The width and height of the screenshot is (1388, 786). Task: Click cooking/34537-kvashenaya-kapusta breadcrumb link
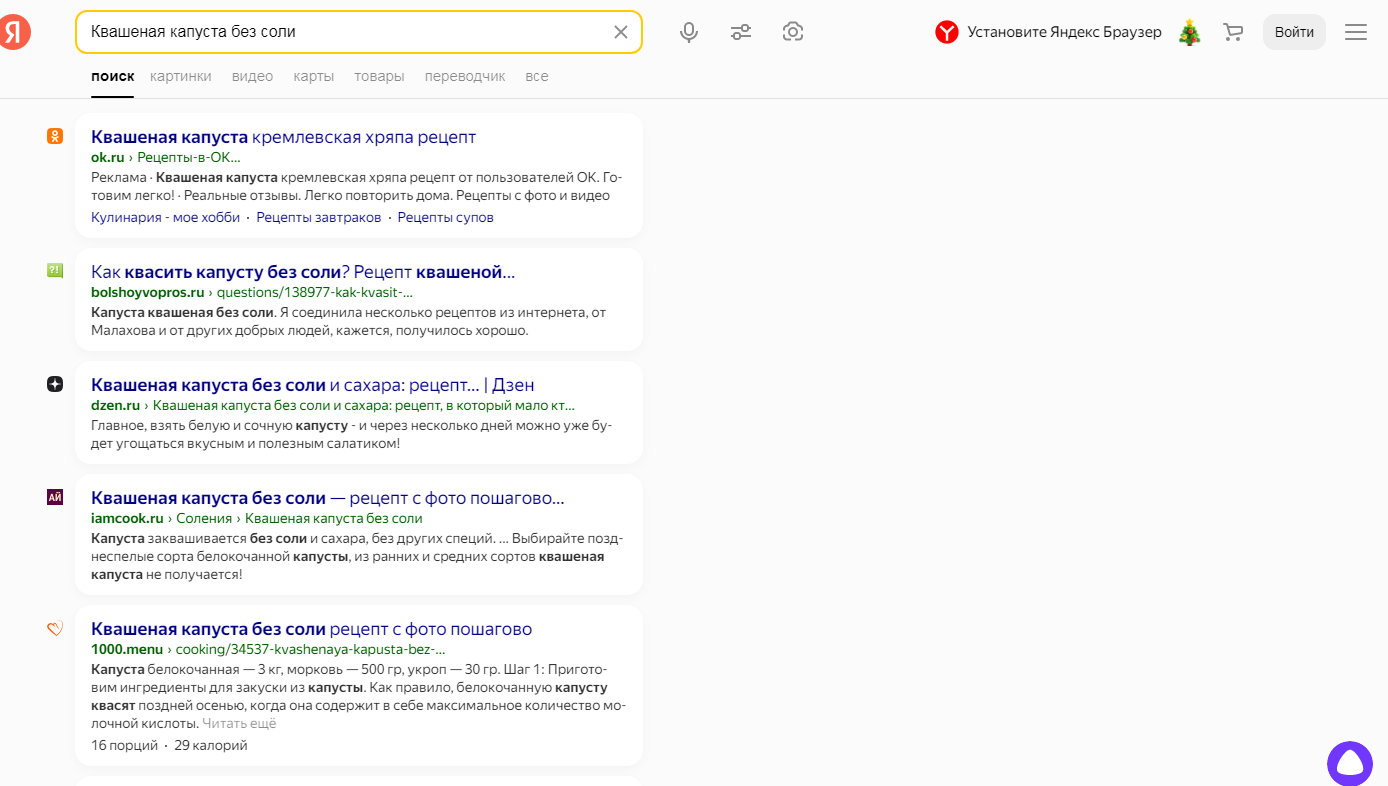click(311, 649)
